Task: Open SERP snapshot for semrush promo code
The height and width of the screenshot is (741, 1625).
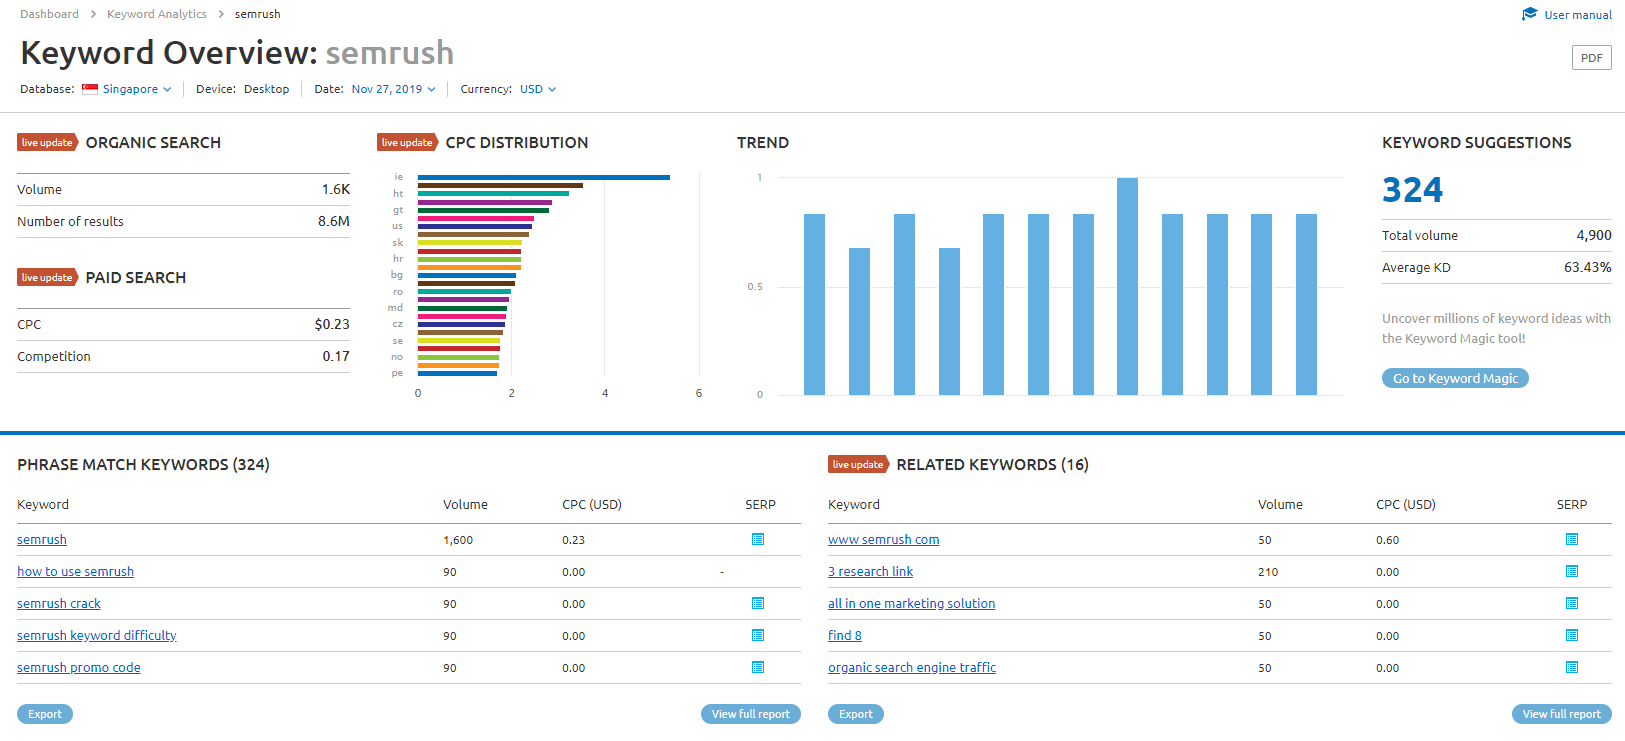Action: pyautogui.click(x=758, y=668)
